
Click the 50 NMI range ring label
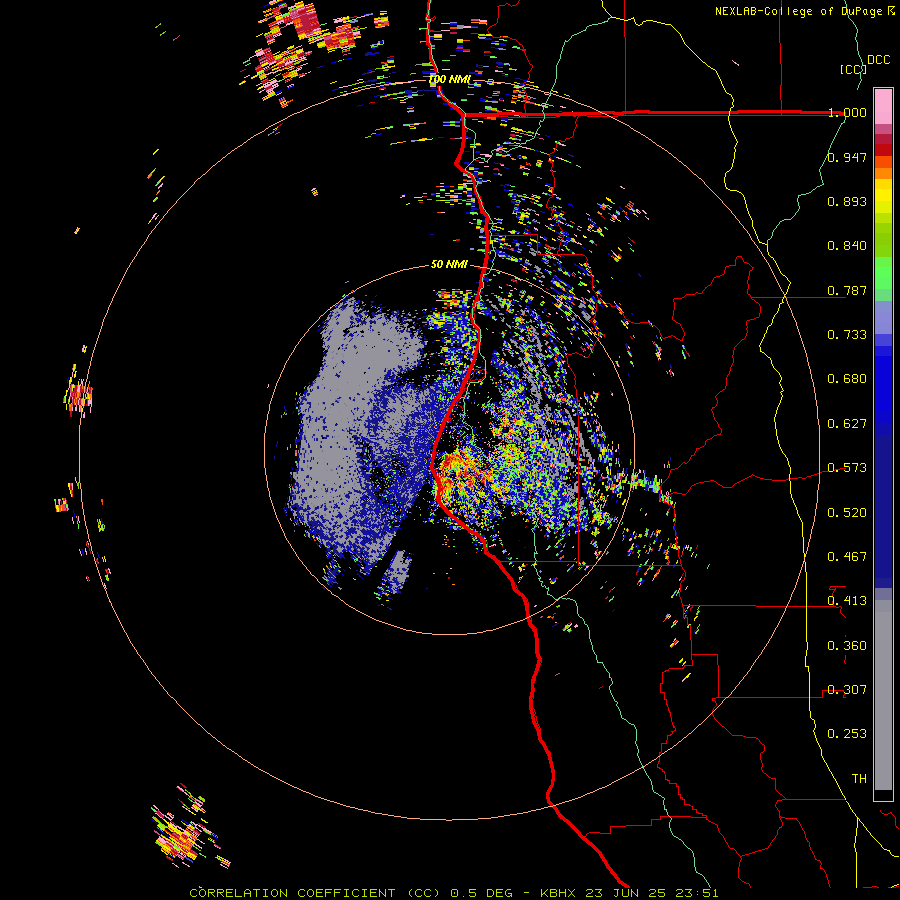coord(449,264)
